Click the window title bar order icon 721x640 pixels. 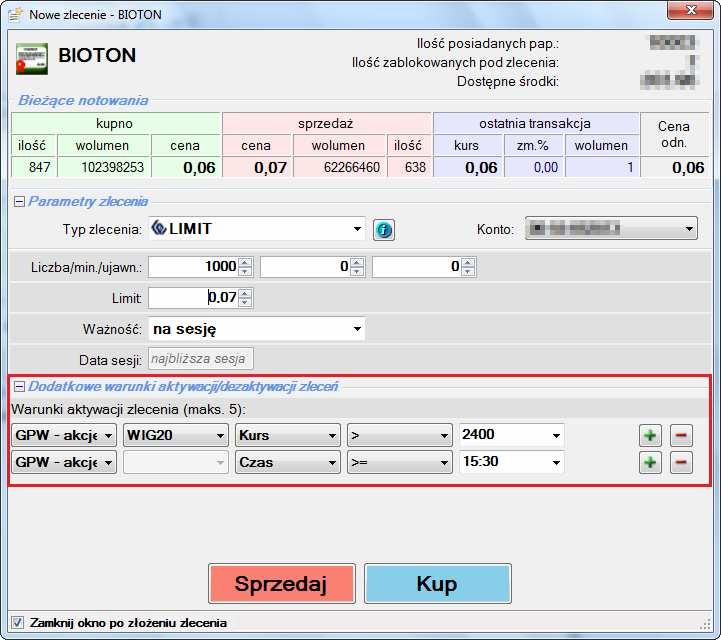pyautogui.click(x=16, y=15)
